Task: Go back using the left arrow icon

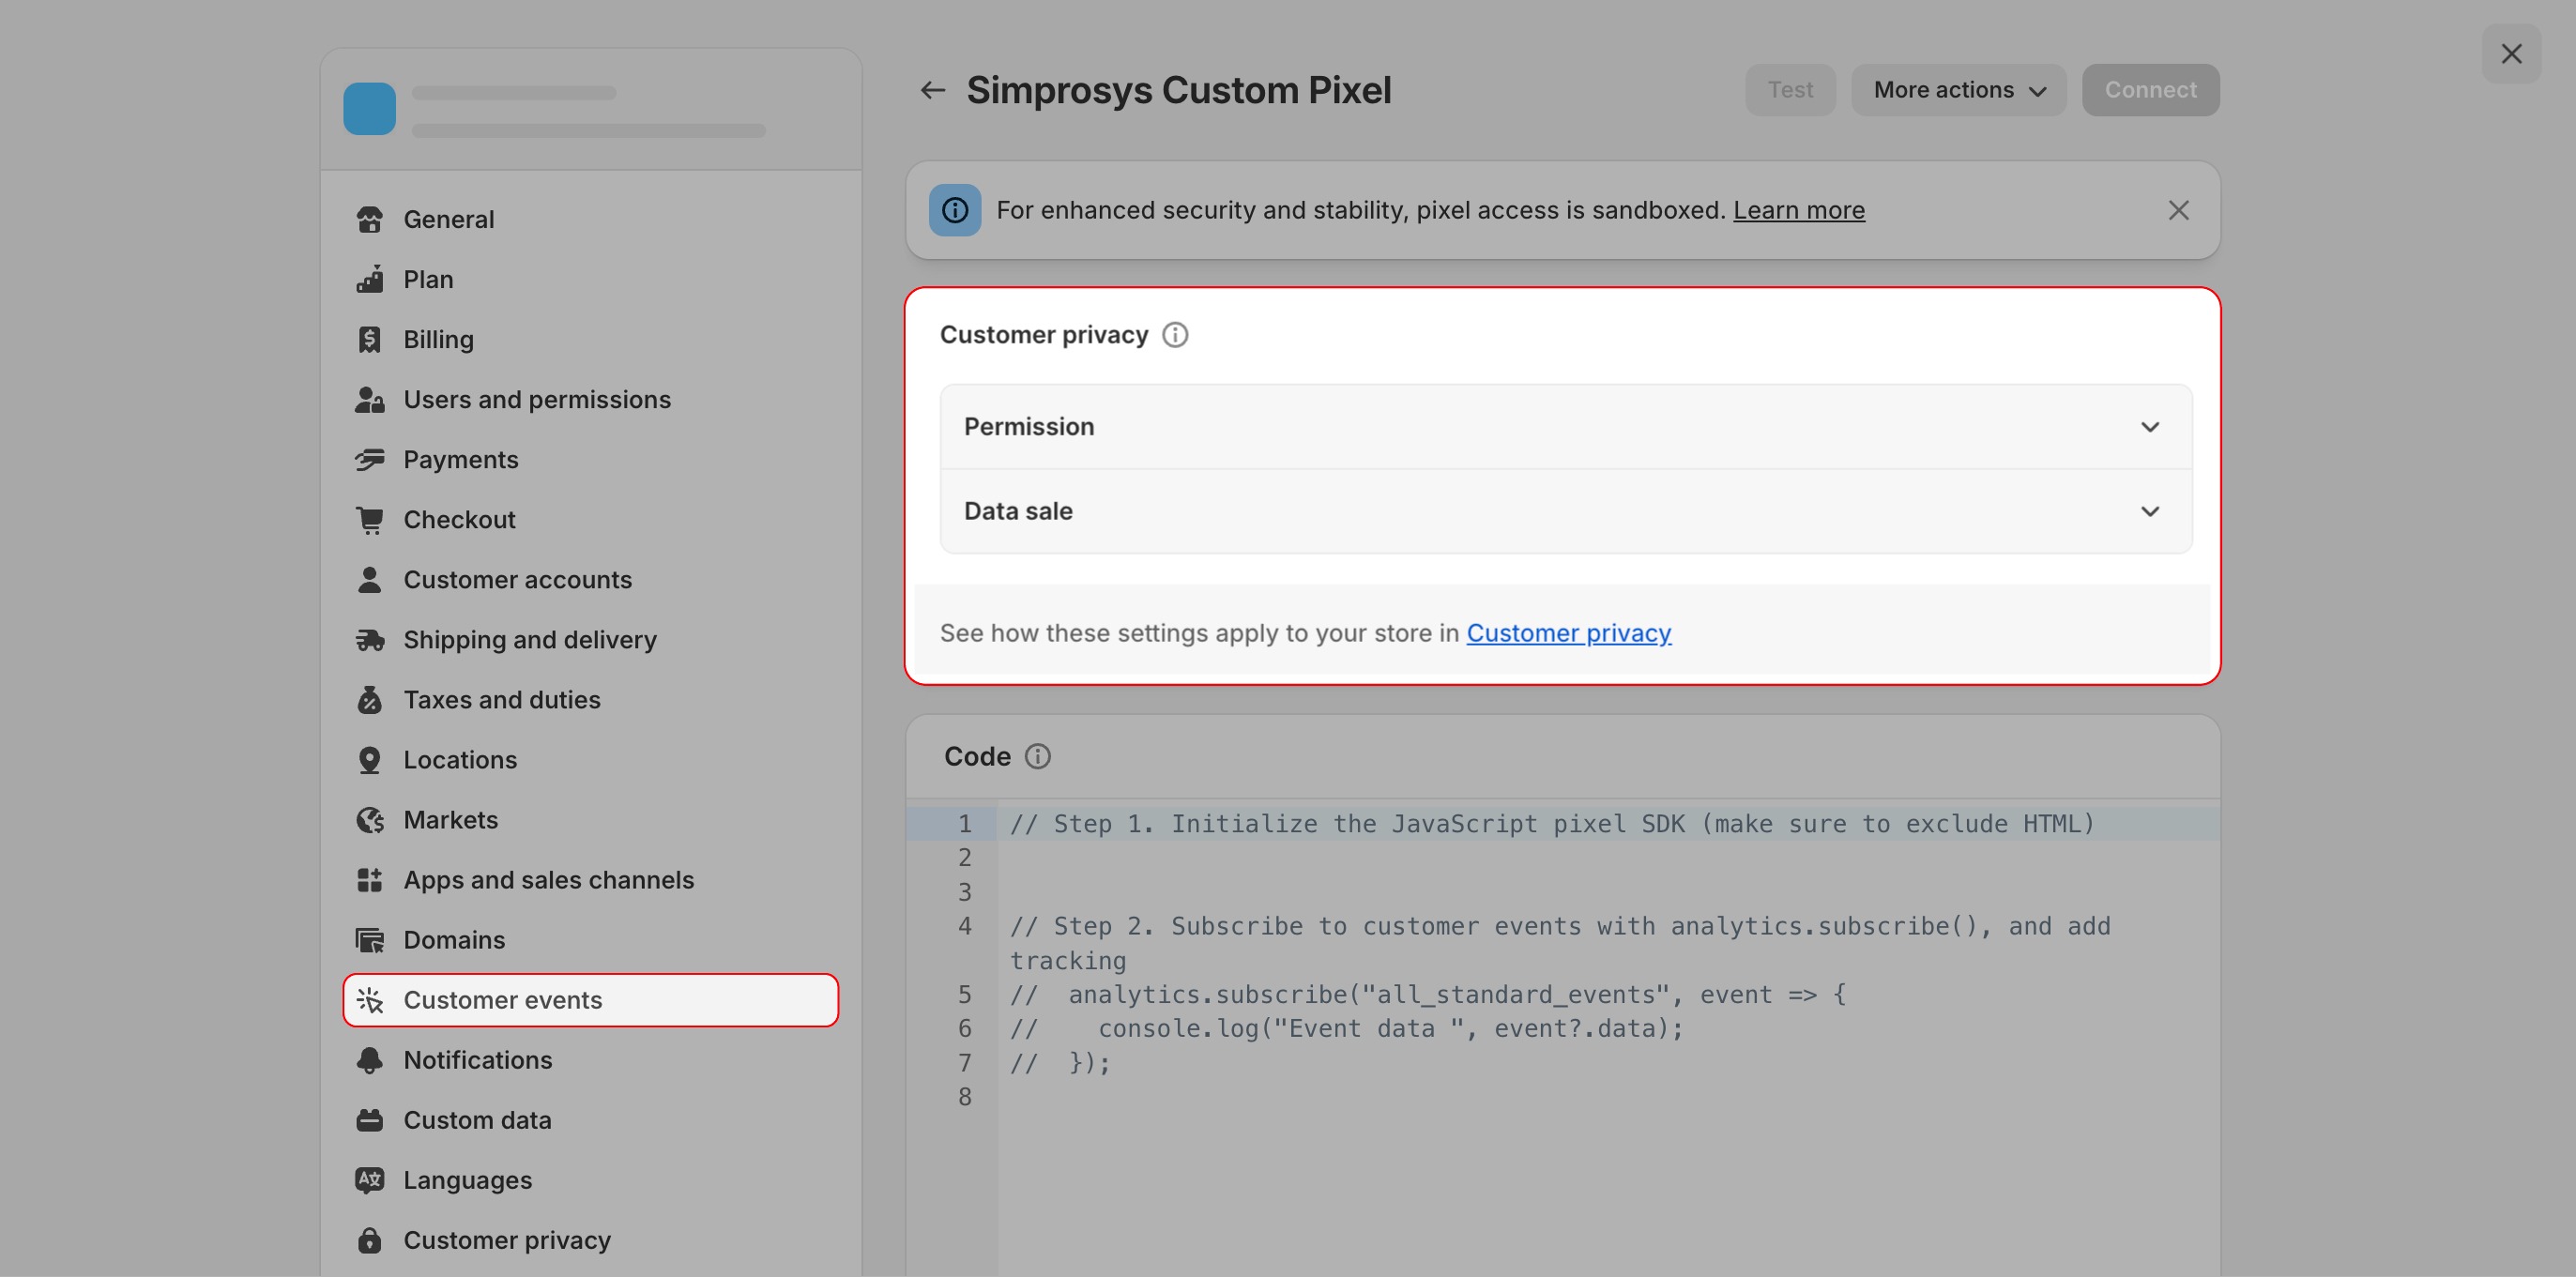Action: point(932,90)
